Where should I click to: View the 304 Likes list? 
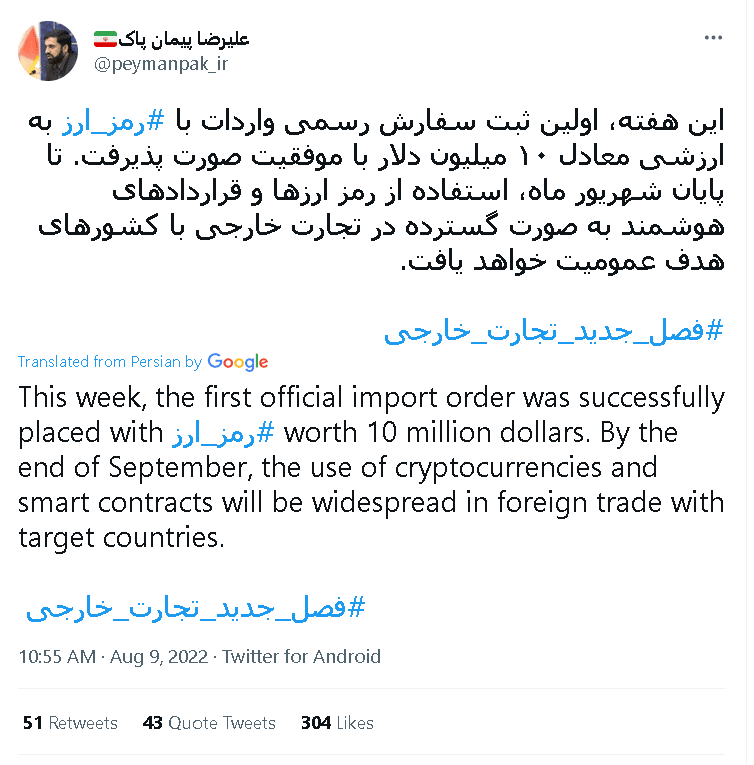pos(337,723)
